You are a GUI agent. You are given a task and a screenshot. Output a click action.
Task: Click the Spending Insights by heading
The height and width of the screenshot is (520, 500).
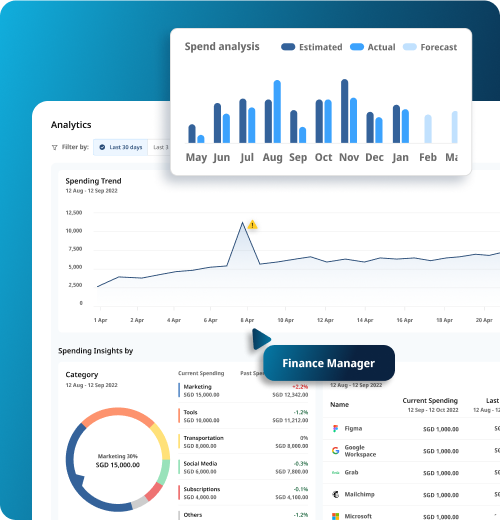96,351
